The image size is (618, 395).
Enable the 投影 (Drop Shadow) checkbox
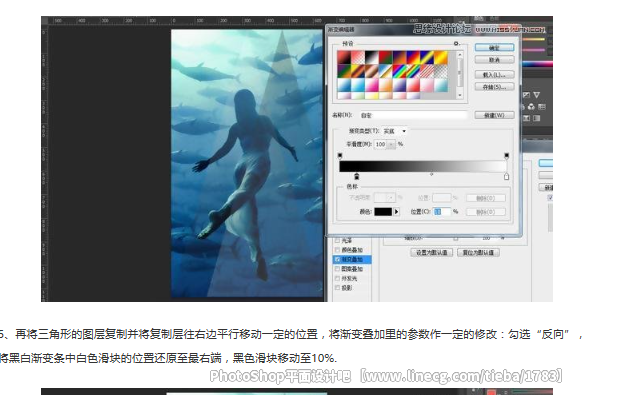tap(337, 288)
